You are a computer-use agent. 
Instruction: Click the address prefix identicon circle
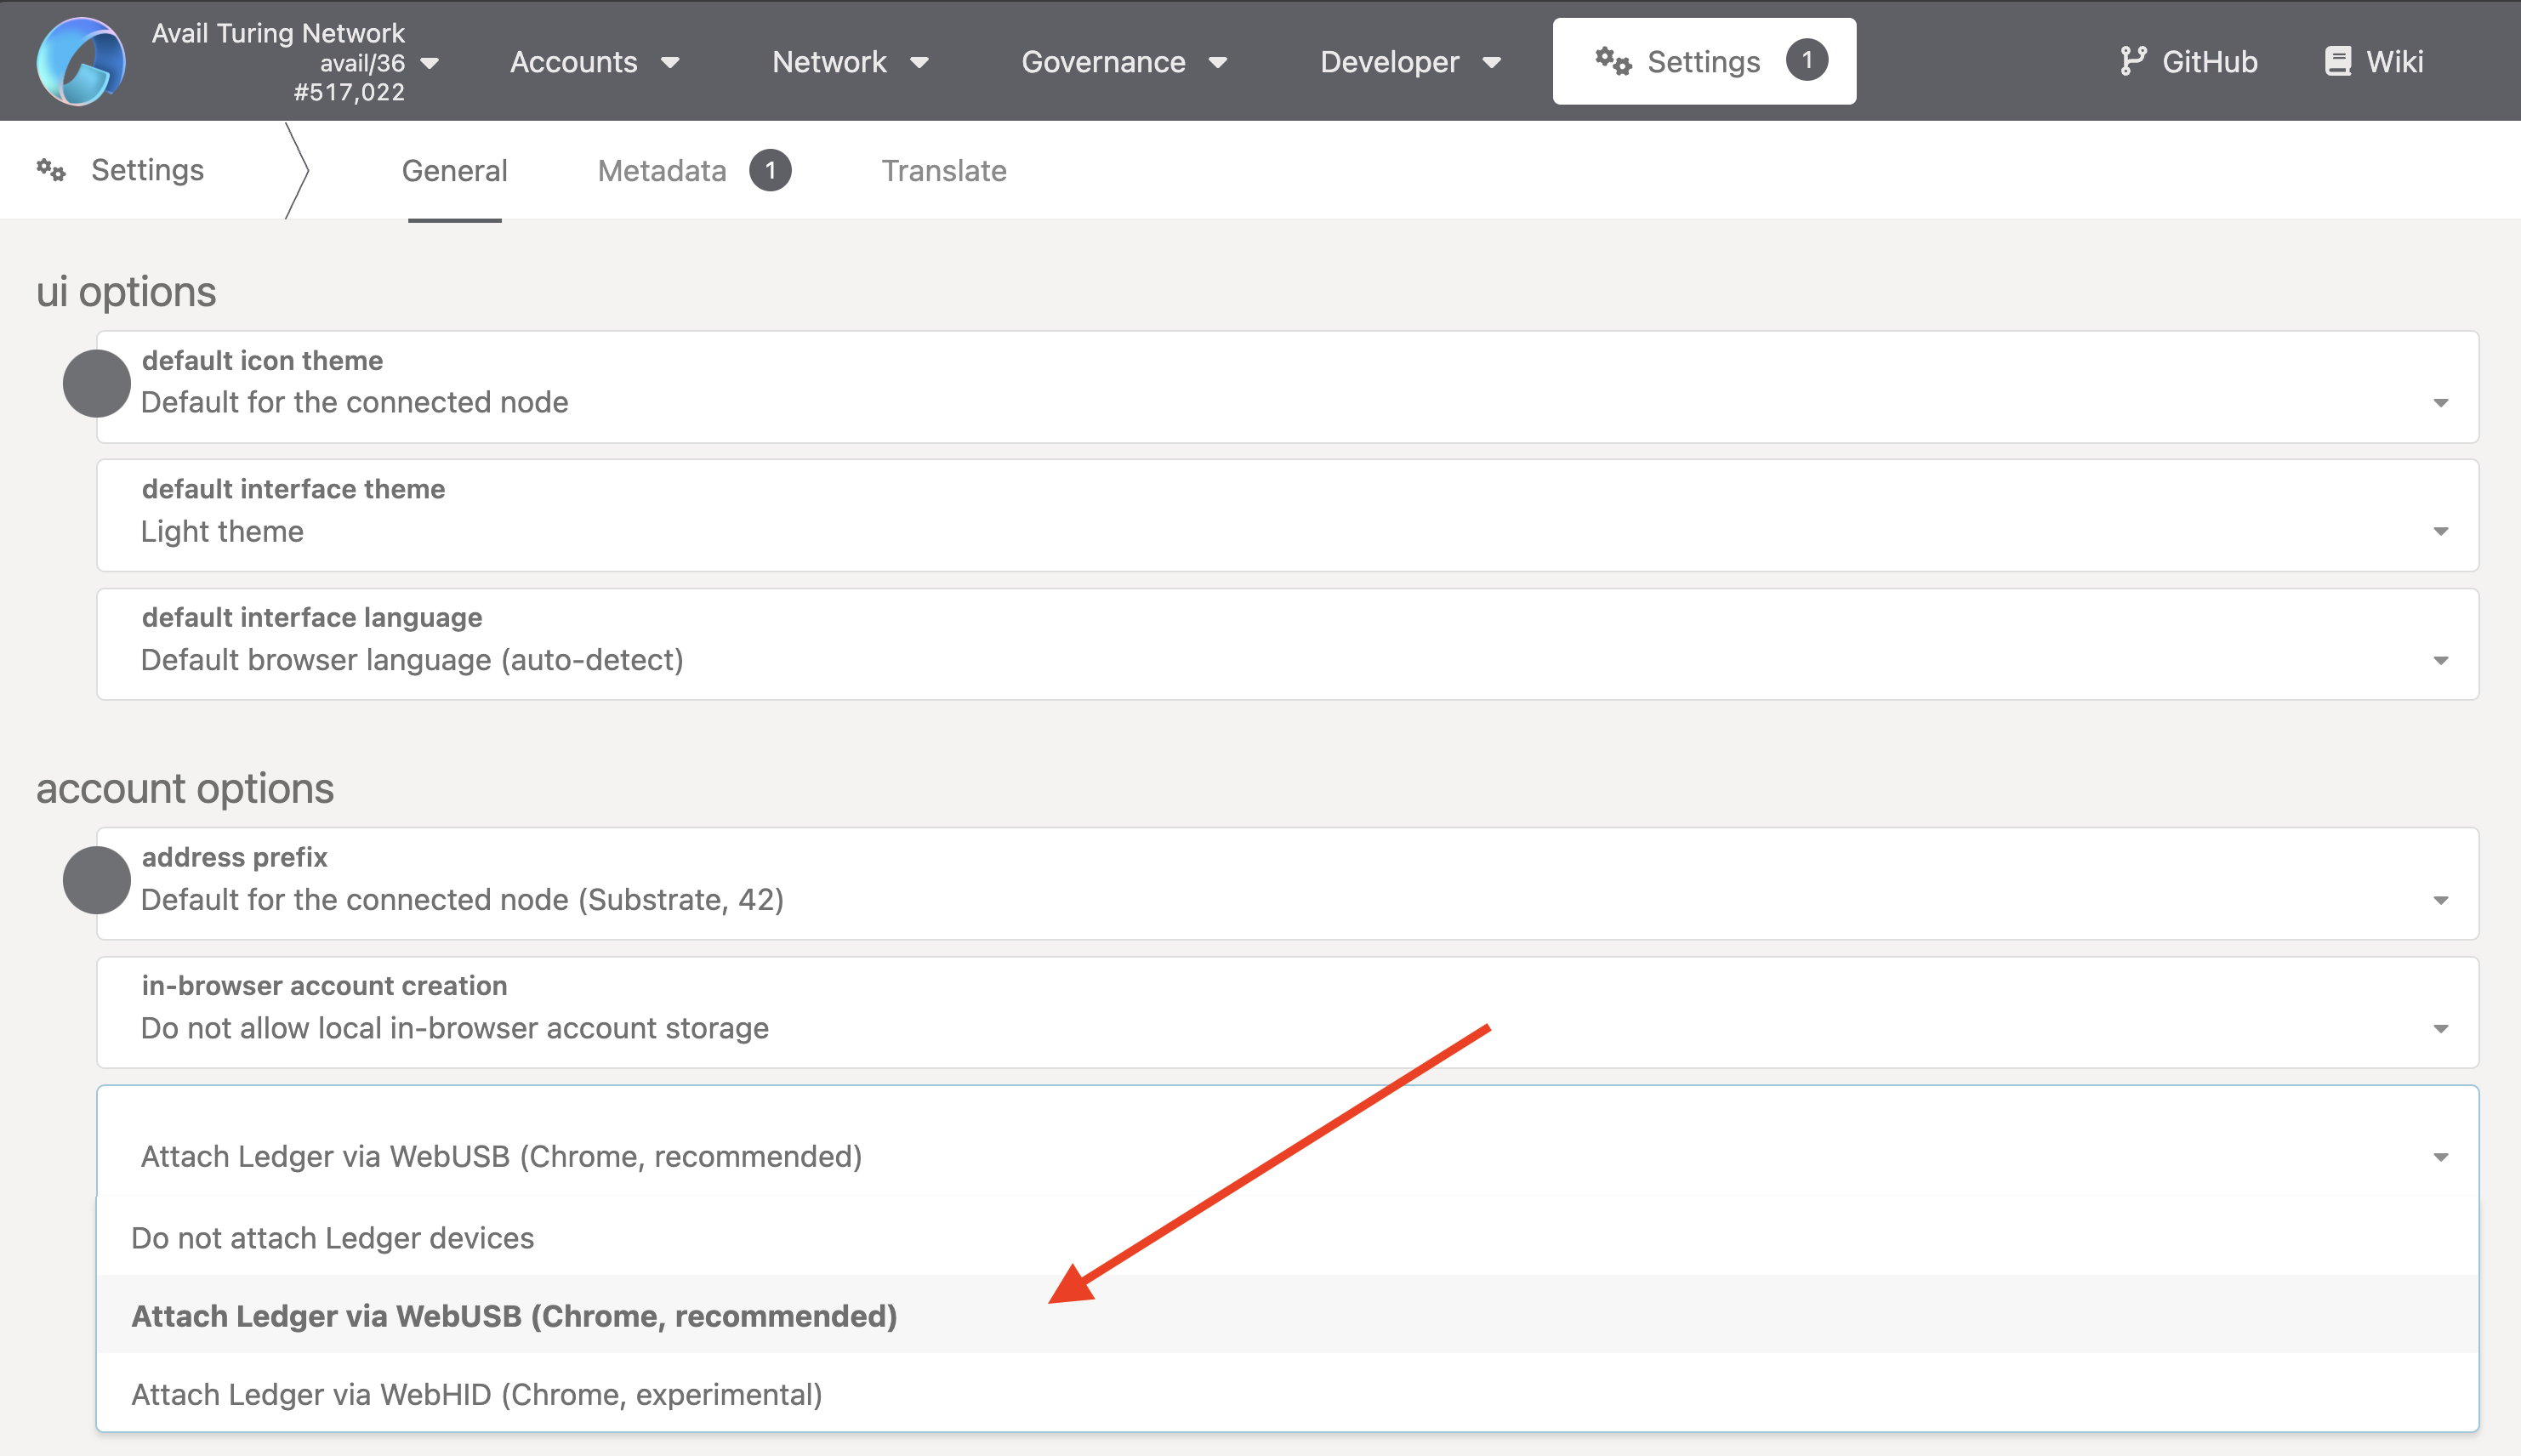[96, 880]
